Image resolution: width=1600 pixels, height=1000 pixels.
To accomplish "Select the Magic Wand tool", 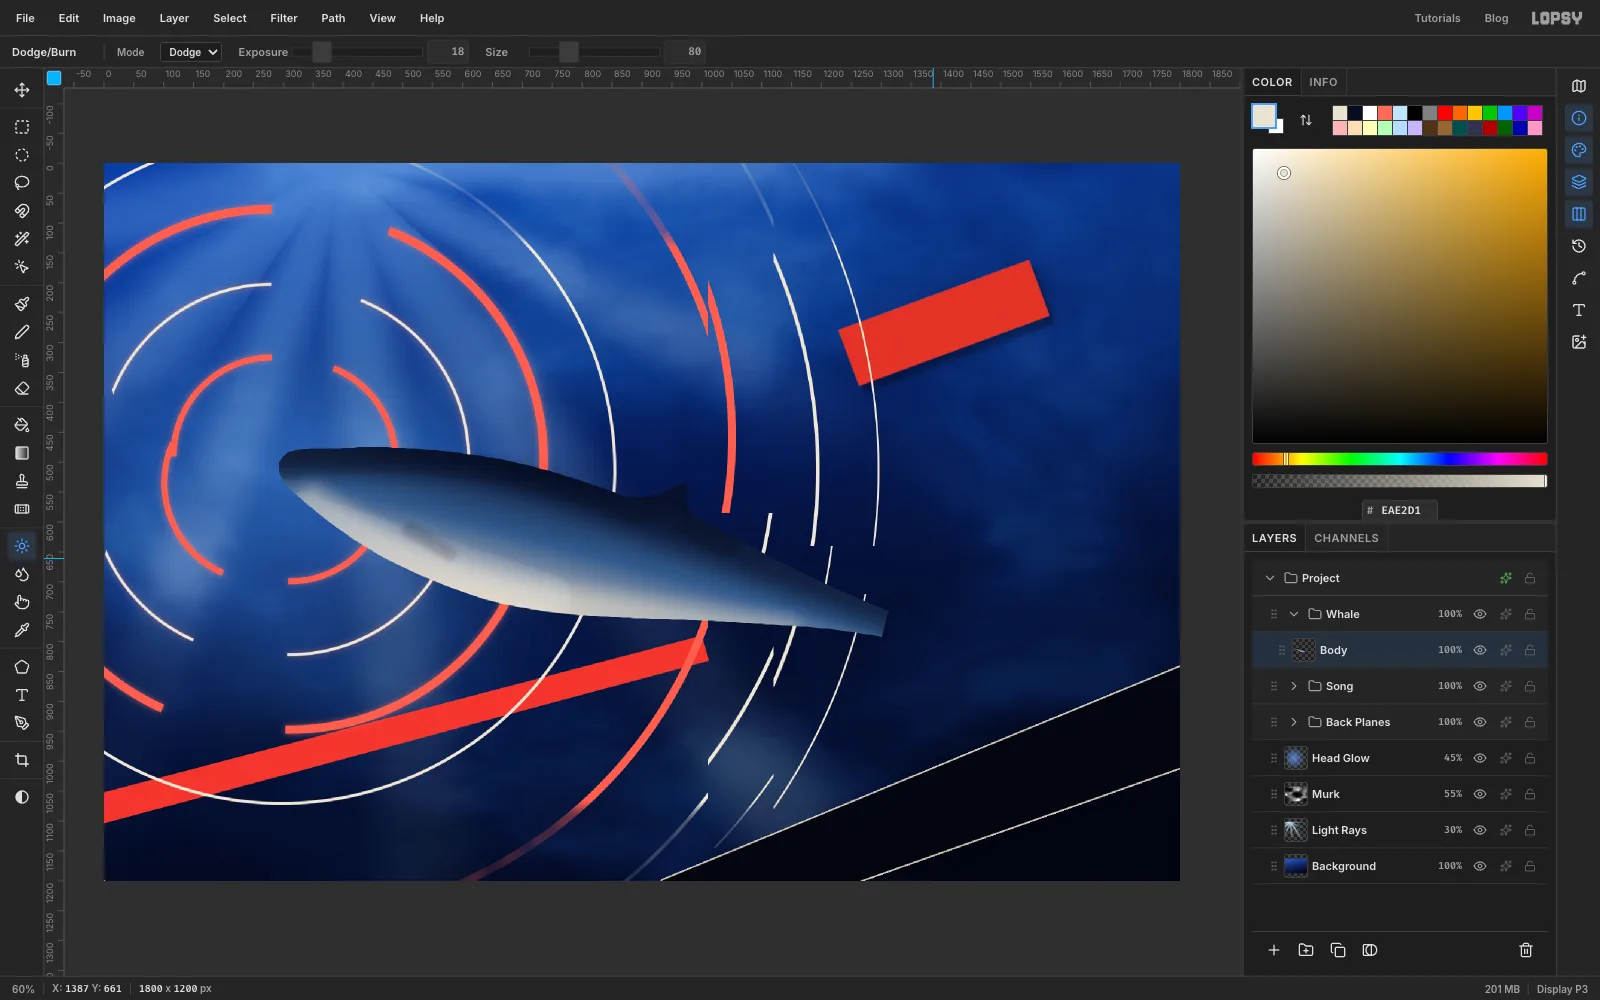I will (22, 239).
